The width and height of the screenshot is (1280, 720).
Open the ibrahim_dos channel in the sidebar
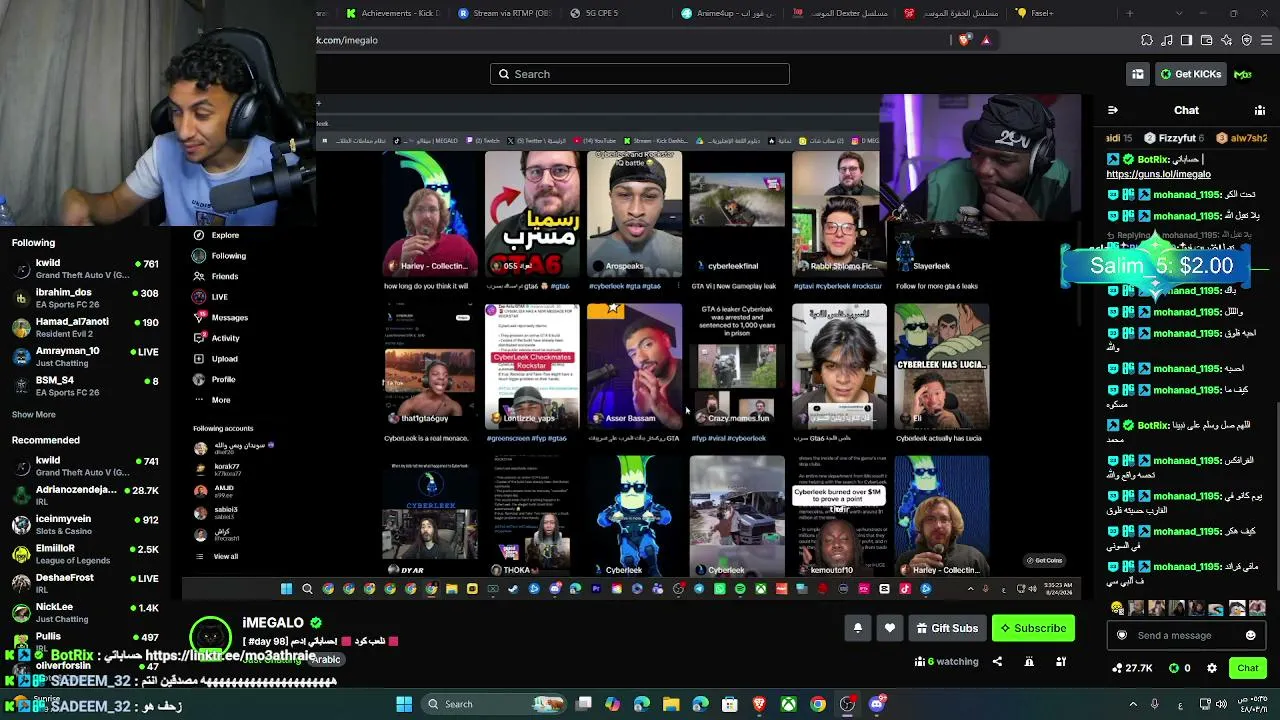click(x=86, y=298)
